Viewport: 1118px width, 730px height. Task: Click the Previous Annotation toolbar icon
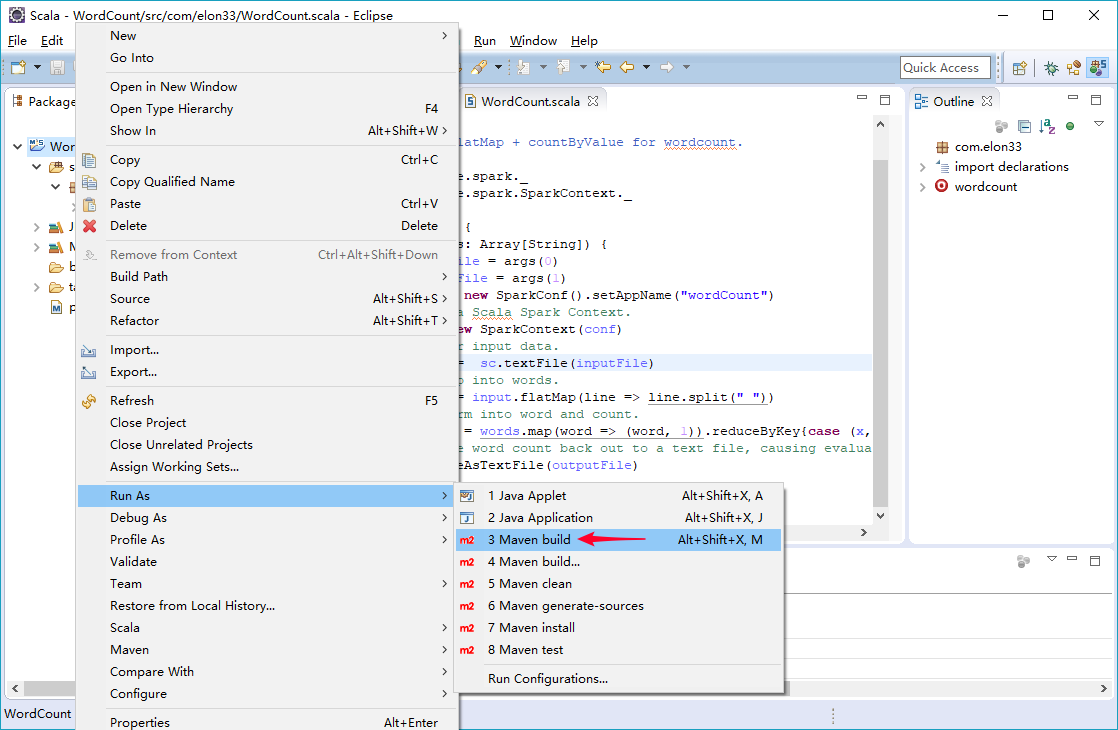563,67
